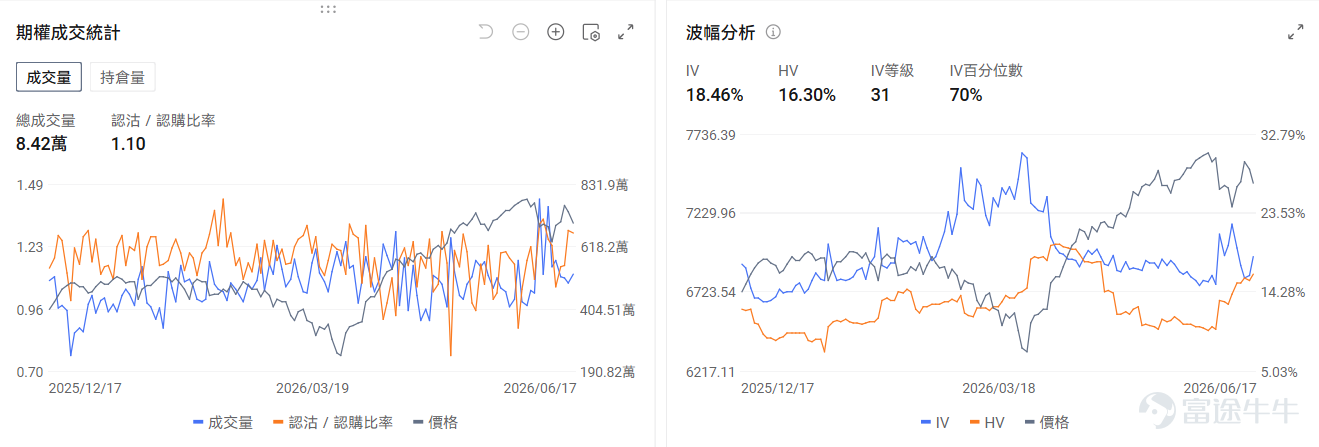Viewport: 1319px width, 447px height.
Task: Click the 總成交量 label
Action: [x=45, y=120]
